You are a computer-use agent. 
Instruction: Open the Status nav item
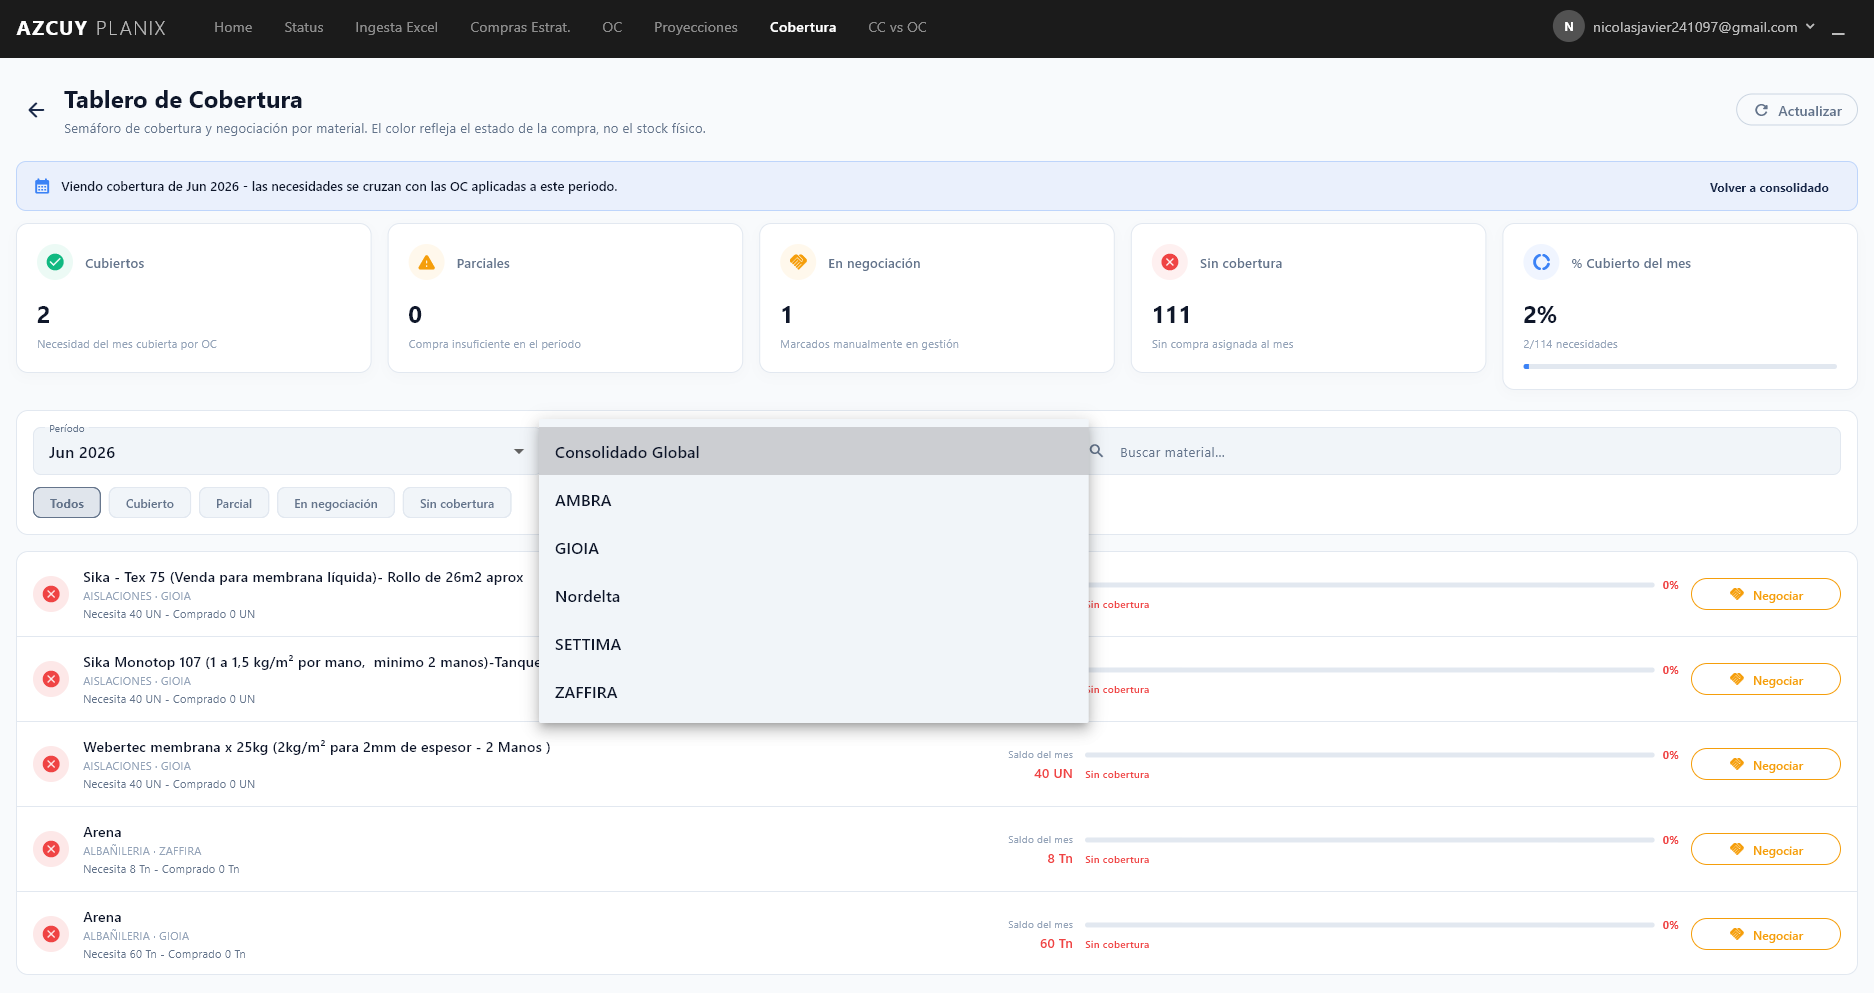point(304,27)
